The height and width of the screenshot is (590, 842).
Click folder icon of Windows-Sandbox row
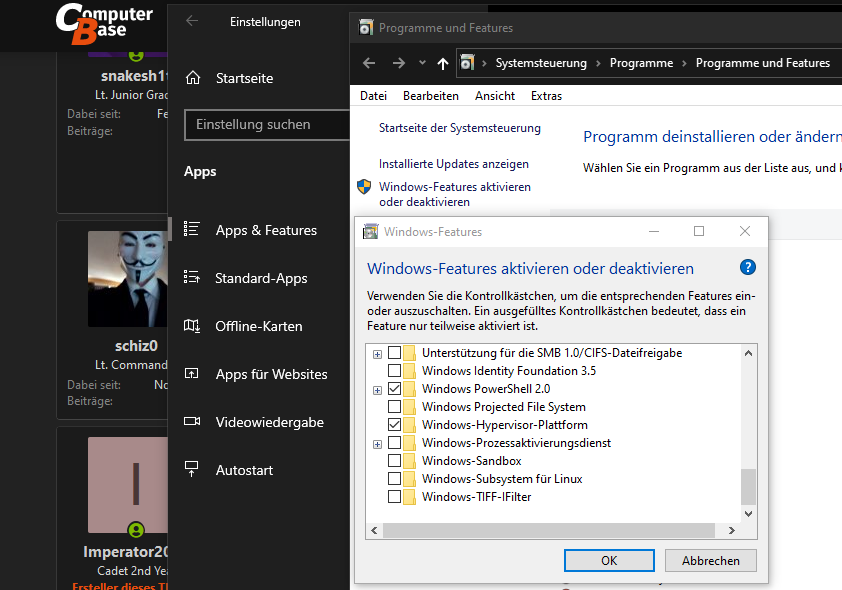click(x=409, y=461)
